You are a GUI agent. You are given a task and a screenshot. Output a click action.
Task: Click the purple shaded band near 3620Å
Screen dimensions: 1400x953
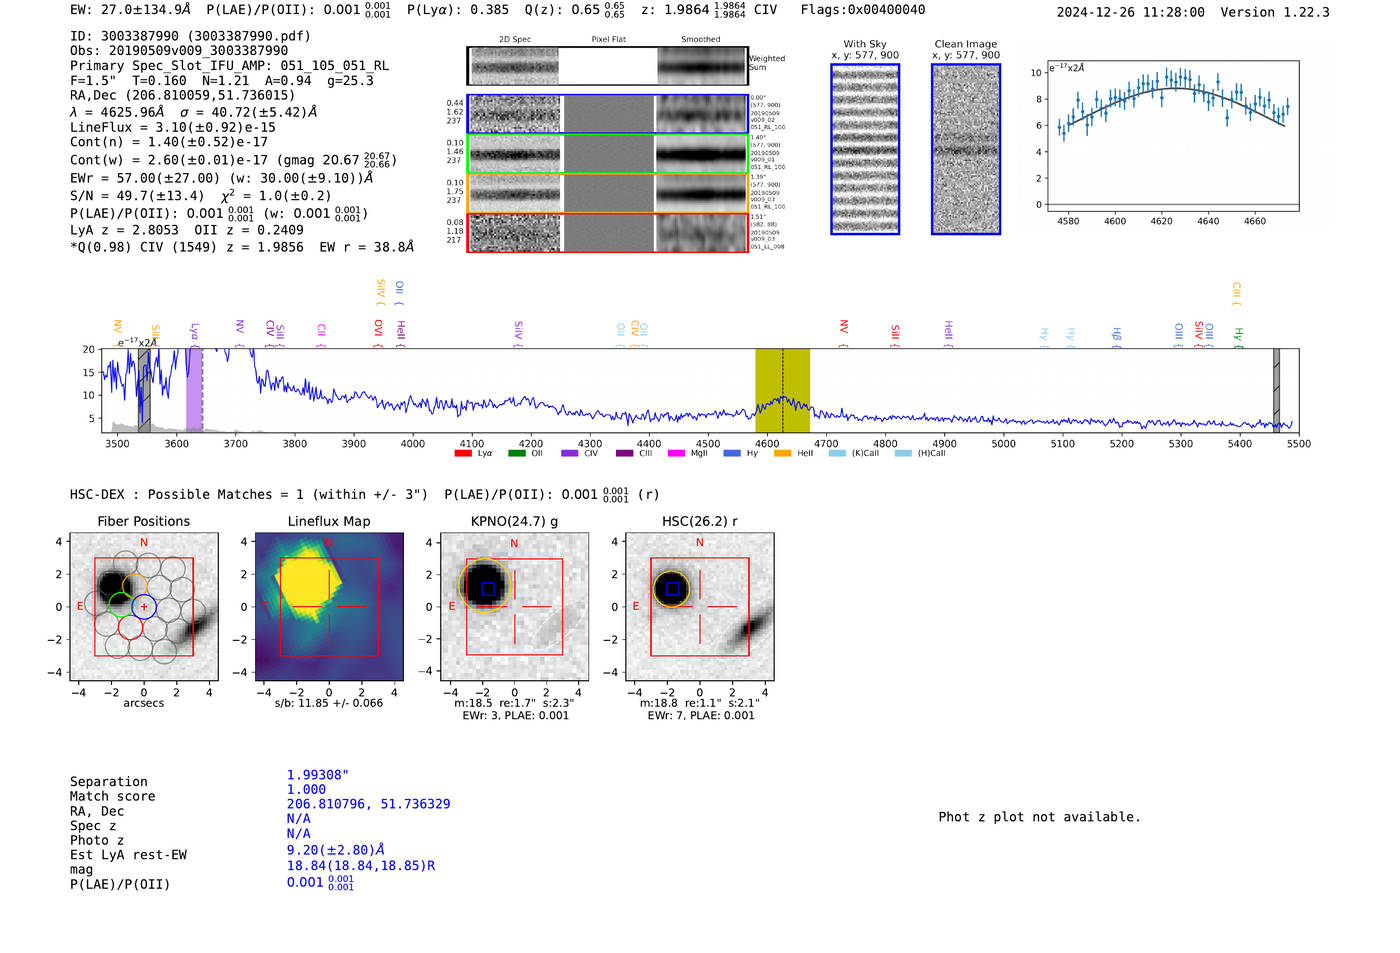194,391
